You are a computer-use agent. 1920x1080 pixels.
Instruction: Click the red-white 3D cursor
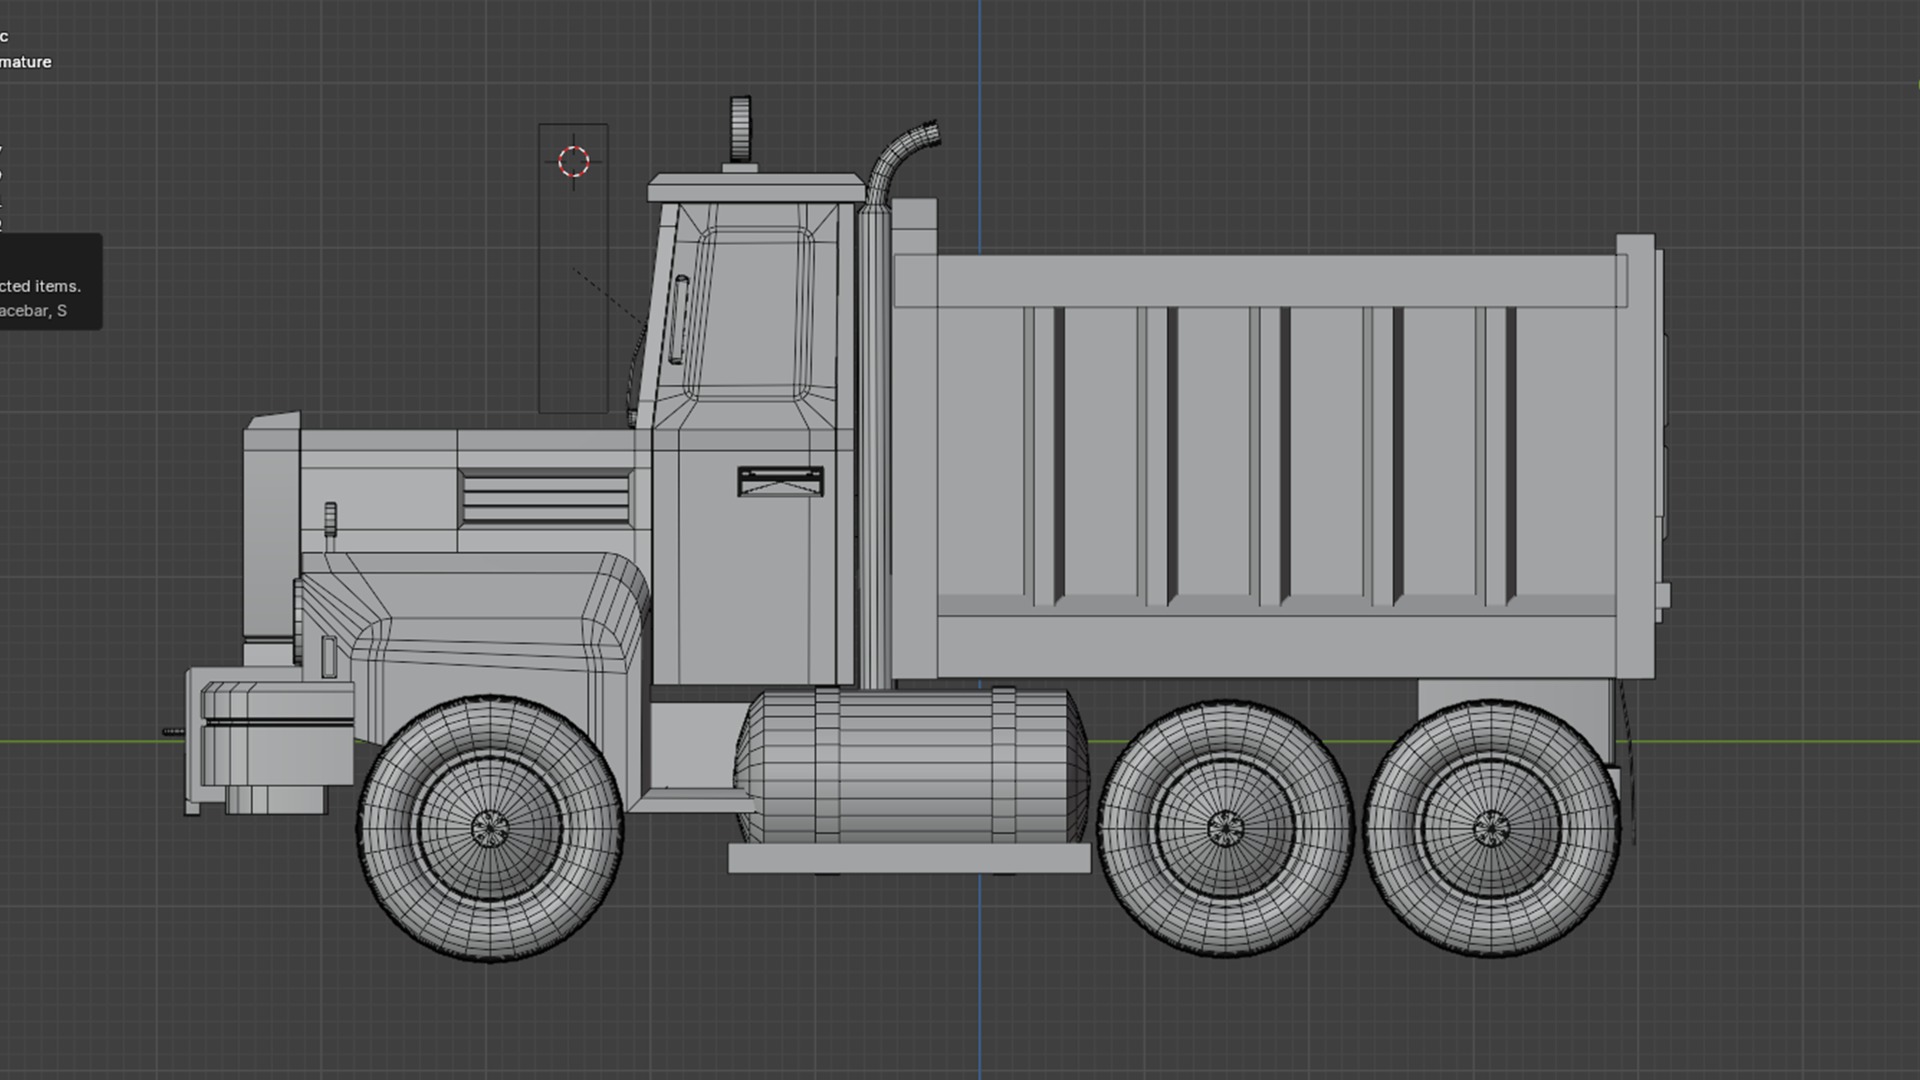574,161
